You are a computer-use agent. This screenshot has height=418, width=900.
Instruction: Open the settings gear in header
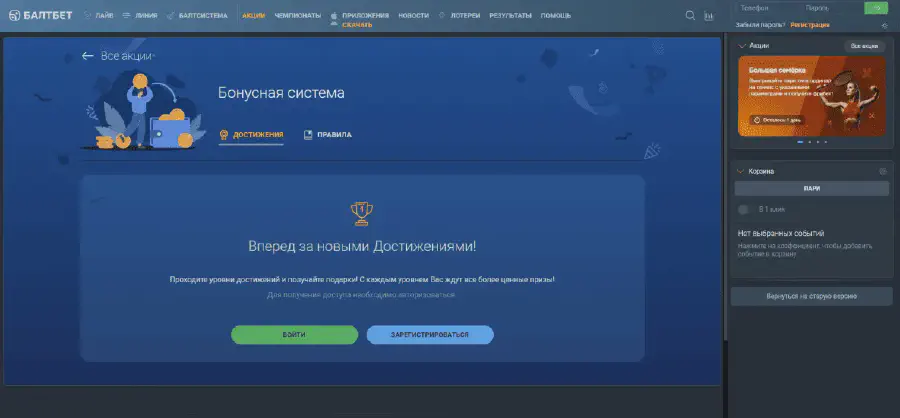pyautogui.click(x=885, y=25)
